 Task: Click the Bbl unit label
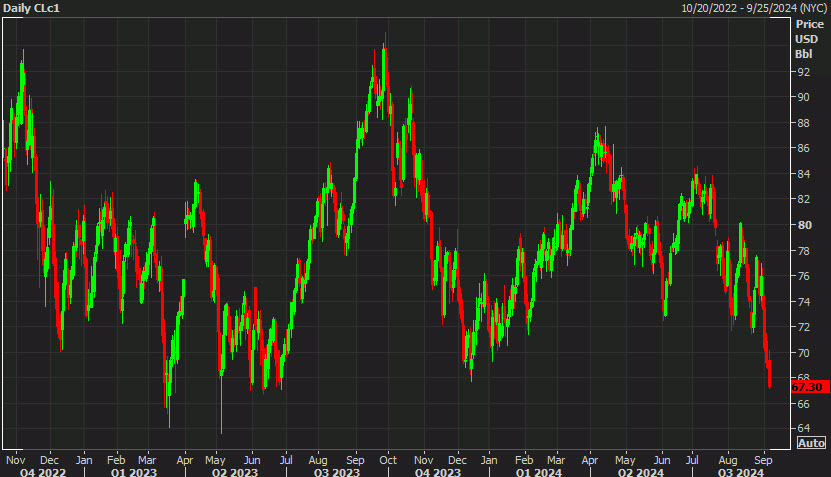(x=803, y=54)
